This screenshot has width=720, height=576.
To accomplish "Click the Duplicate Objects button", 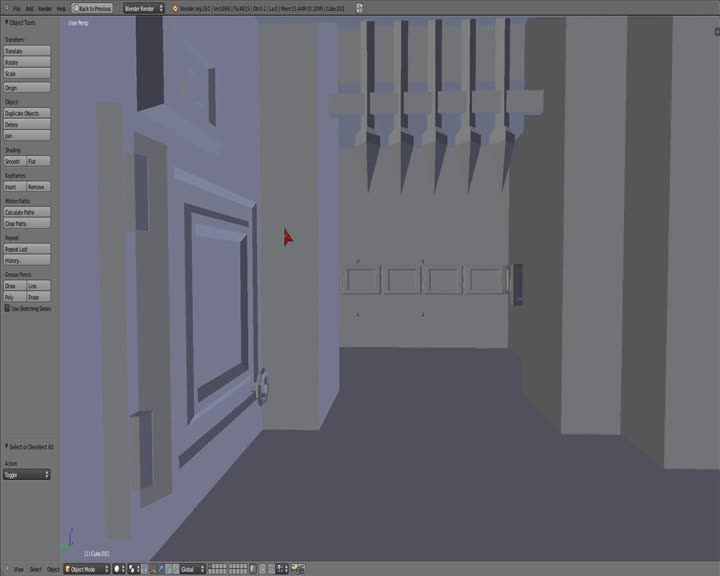I will [x=26, y=113].
